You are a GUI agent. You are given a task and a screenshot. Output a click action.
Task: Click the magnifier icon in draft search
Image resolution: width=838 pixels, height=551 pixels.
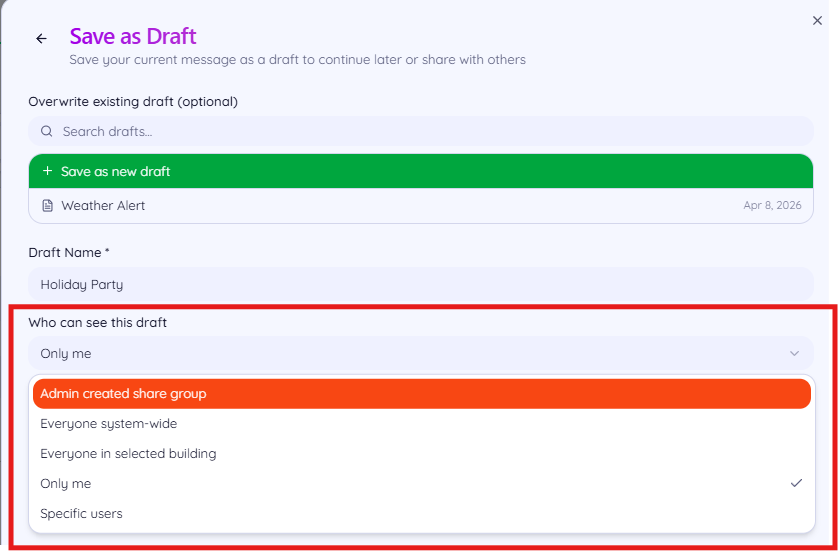[x=46, y=131]
